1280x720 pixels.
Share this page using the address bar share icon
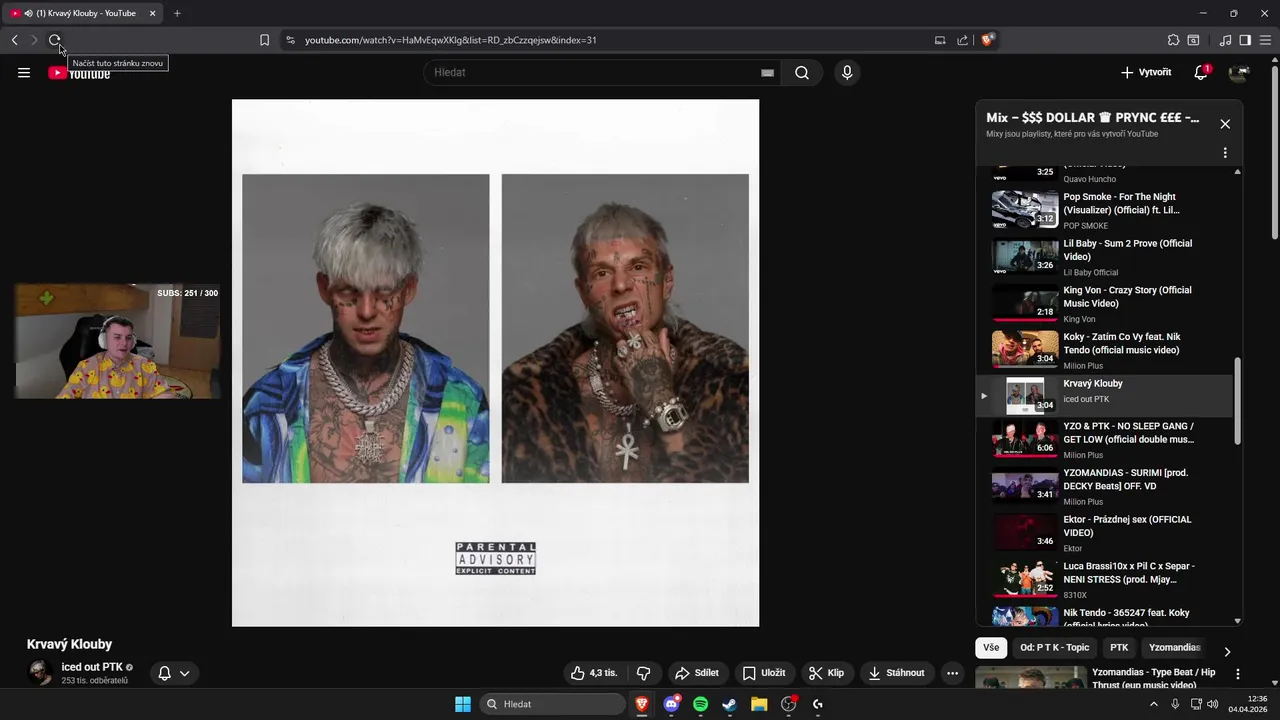coord(962,40)
